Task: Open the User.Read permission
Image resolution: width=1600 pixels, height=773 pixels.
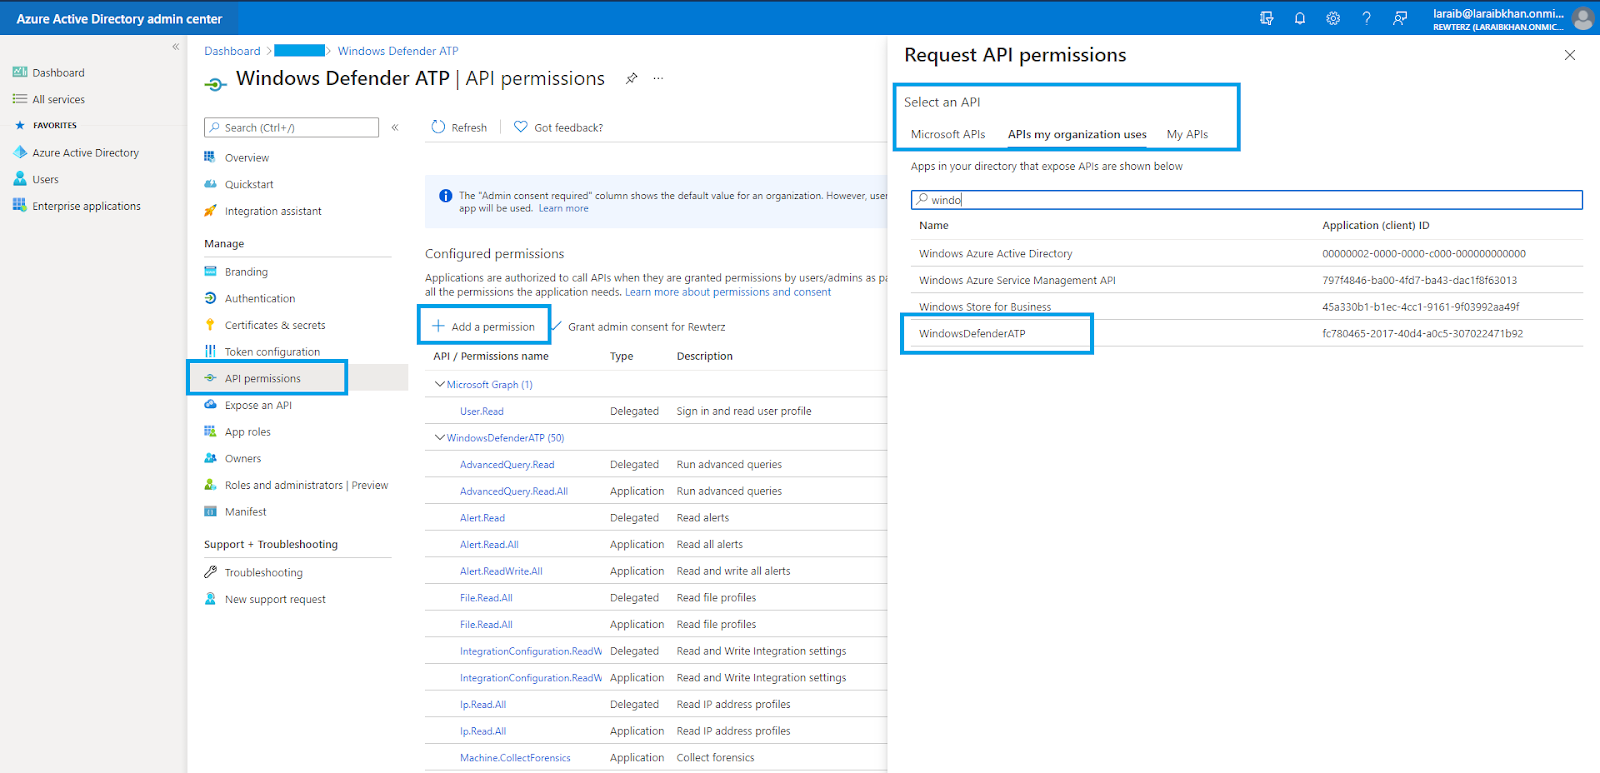Action: (482, 411)
